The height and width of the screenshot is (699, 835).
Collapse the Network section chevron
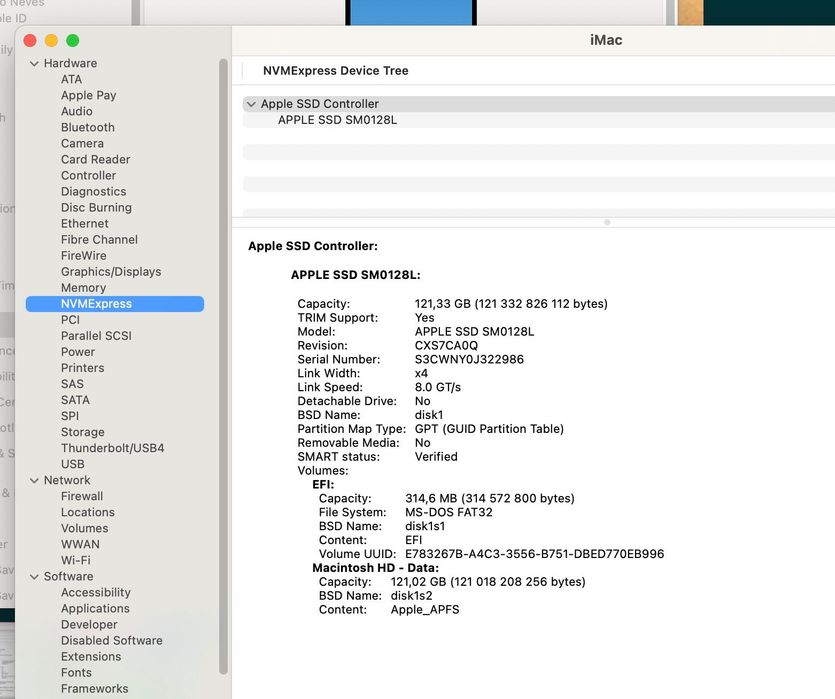pyautogui.click(x=34, y=480)
